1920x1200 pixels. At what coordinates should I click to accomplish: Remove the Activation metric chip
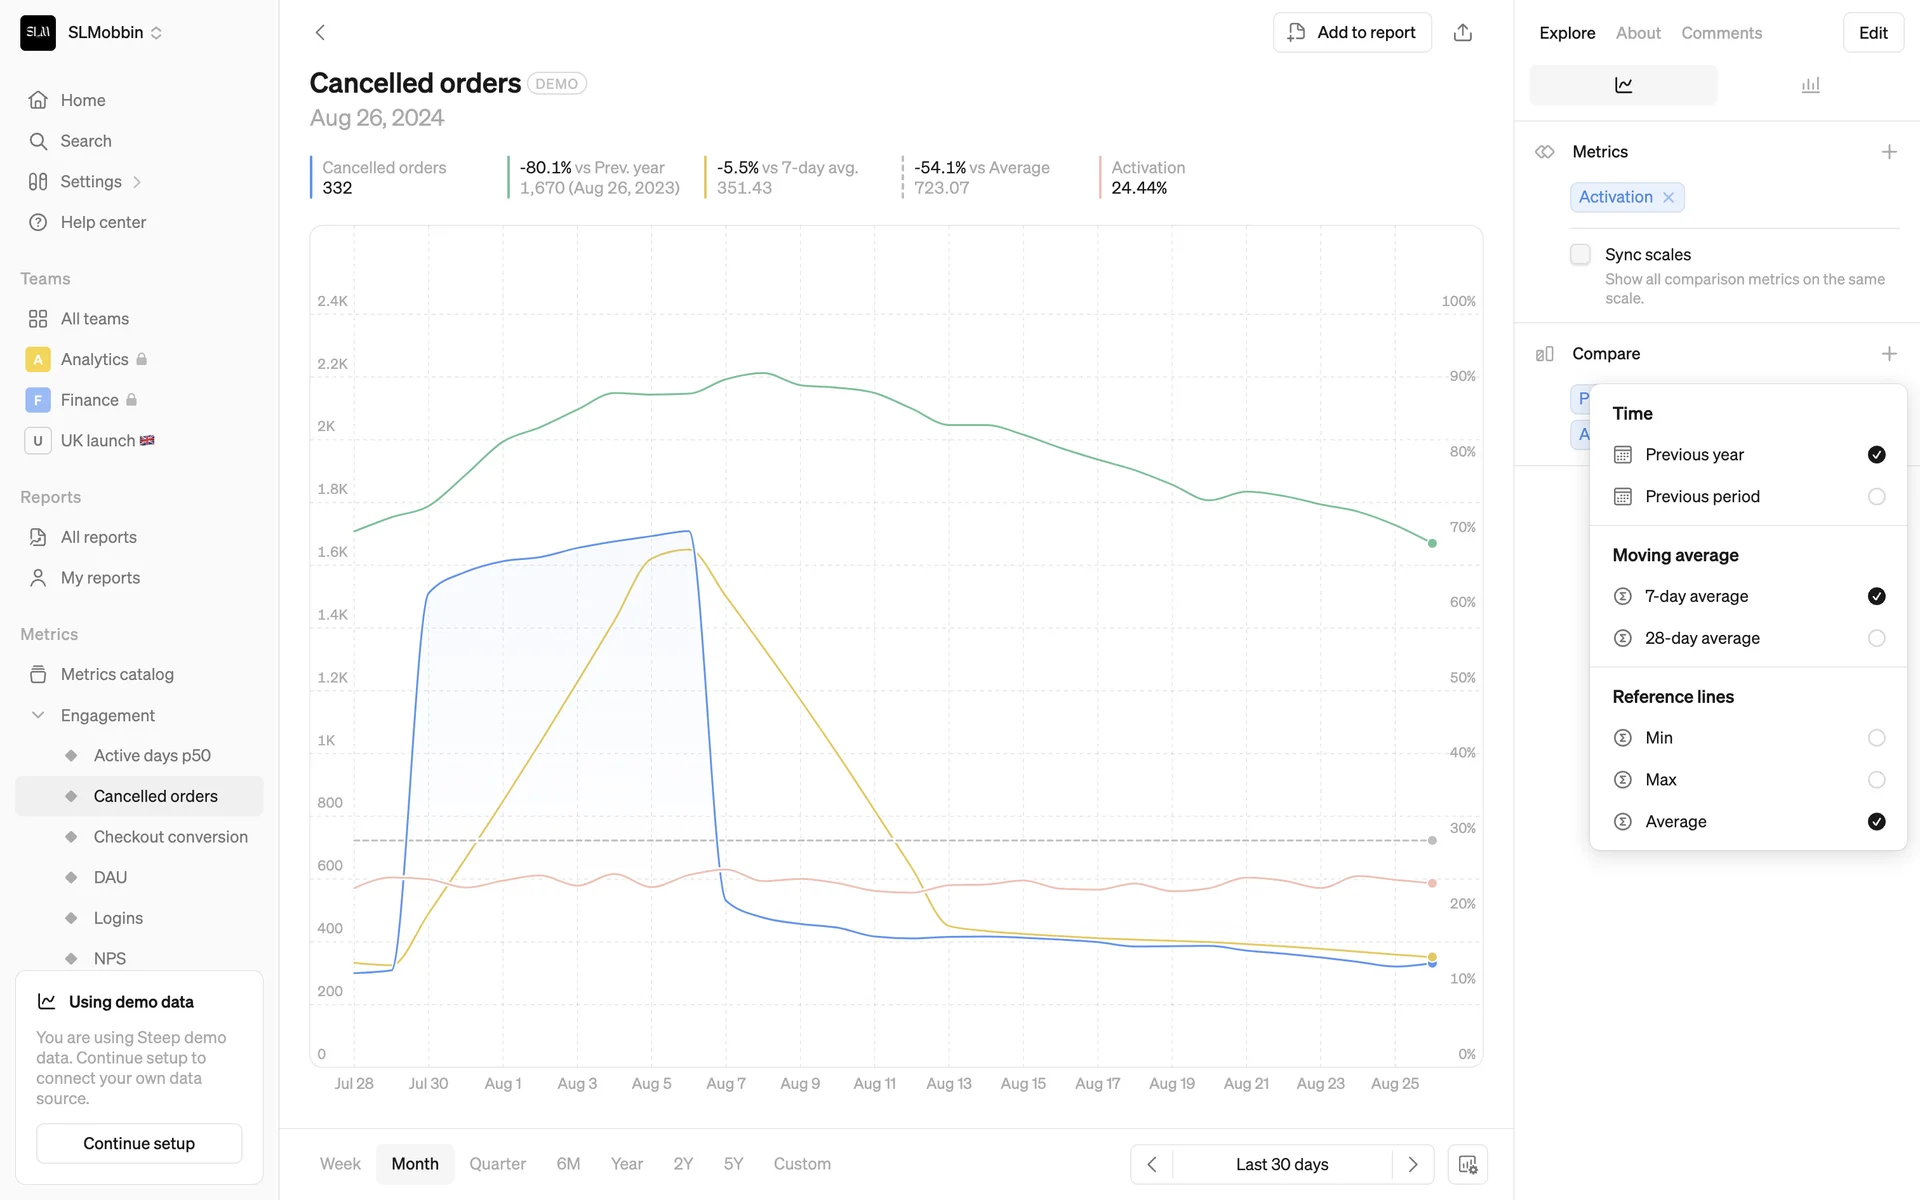point(1668,198)
